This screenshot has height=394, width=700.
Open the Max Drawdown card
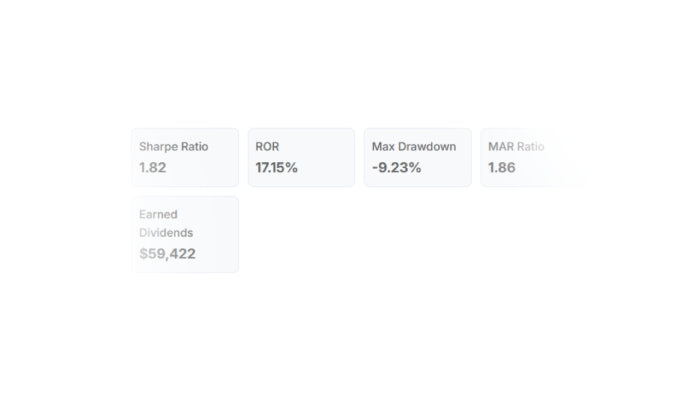[418, 157]
